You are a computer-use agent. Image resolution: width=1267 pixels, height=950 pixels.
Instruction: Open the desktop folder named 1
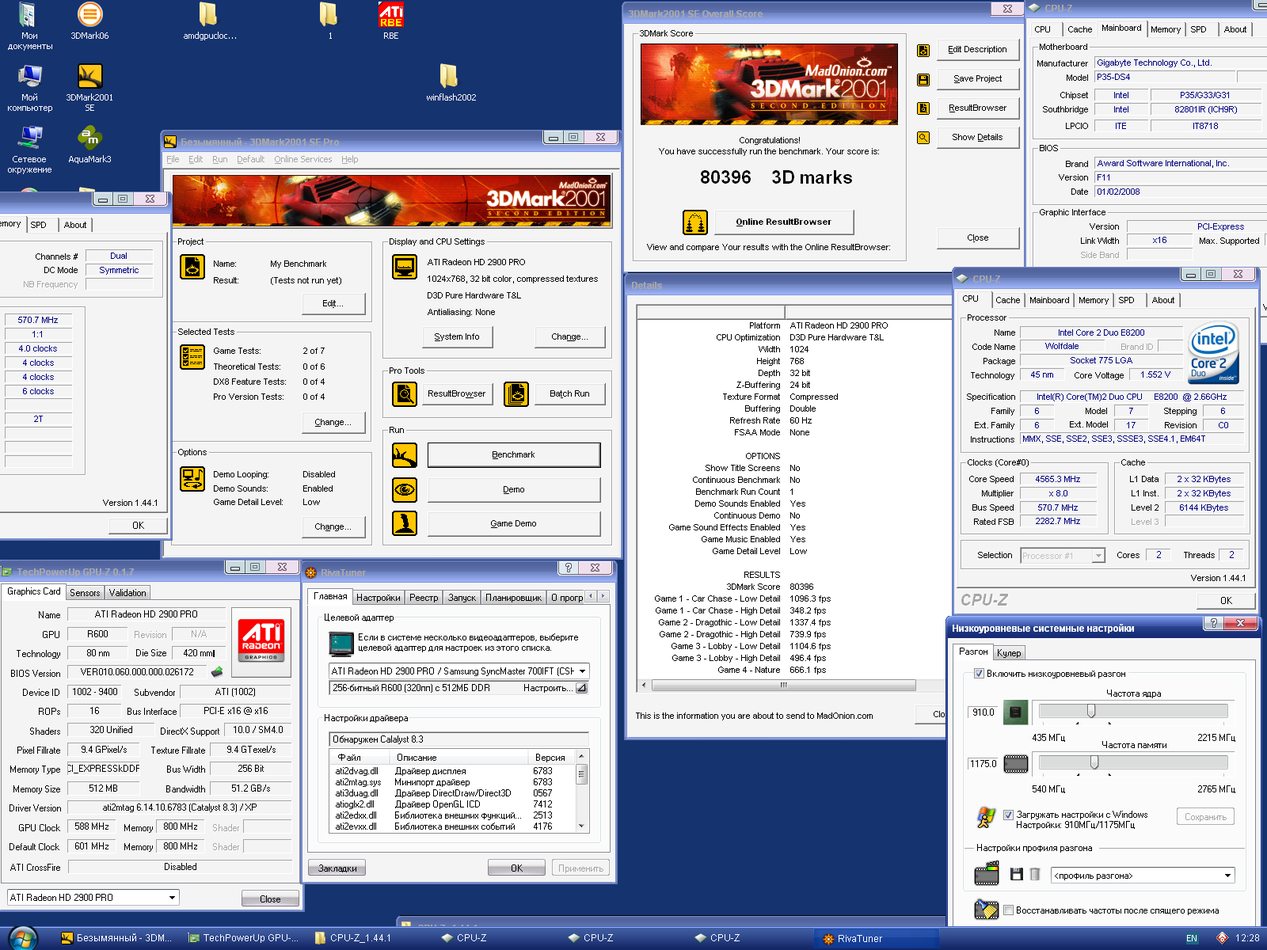tap(329, 22)
